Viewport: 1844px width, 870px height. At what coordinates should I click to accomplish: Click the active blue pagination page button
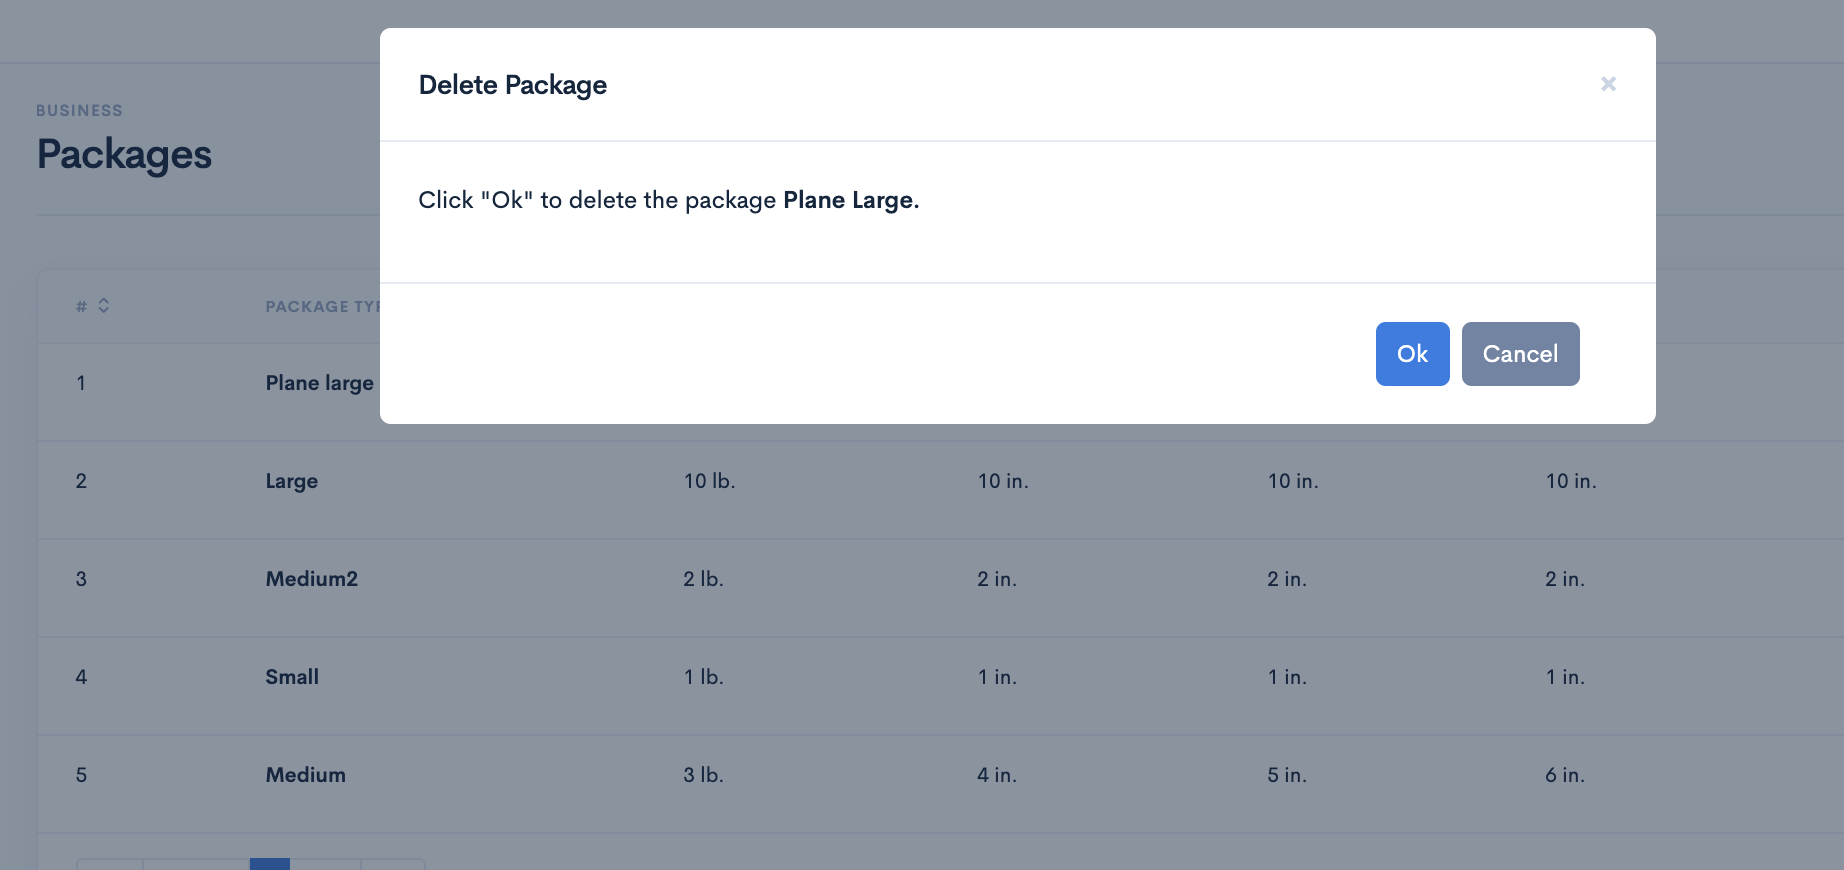(270, 864)
